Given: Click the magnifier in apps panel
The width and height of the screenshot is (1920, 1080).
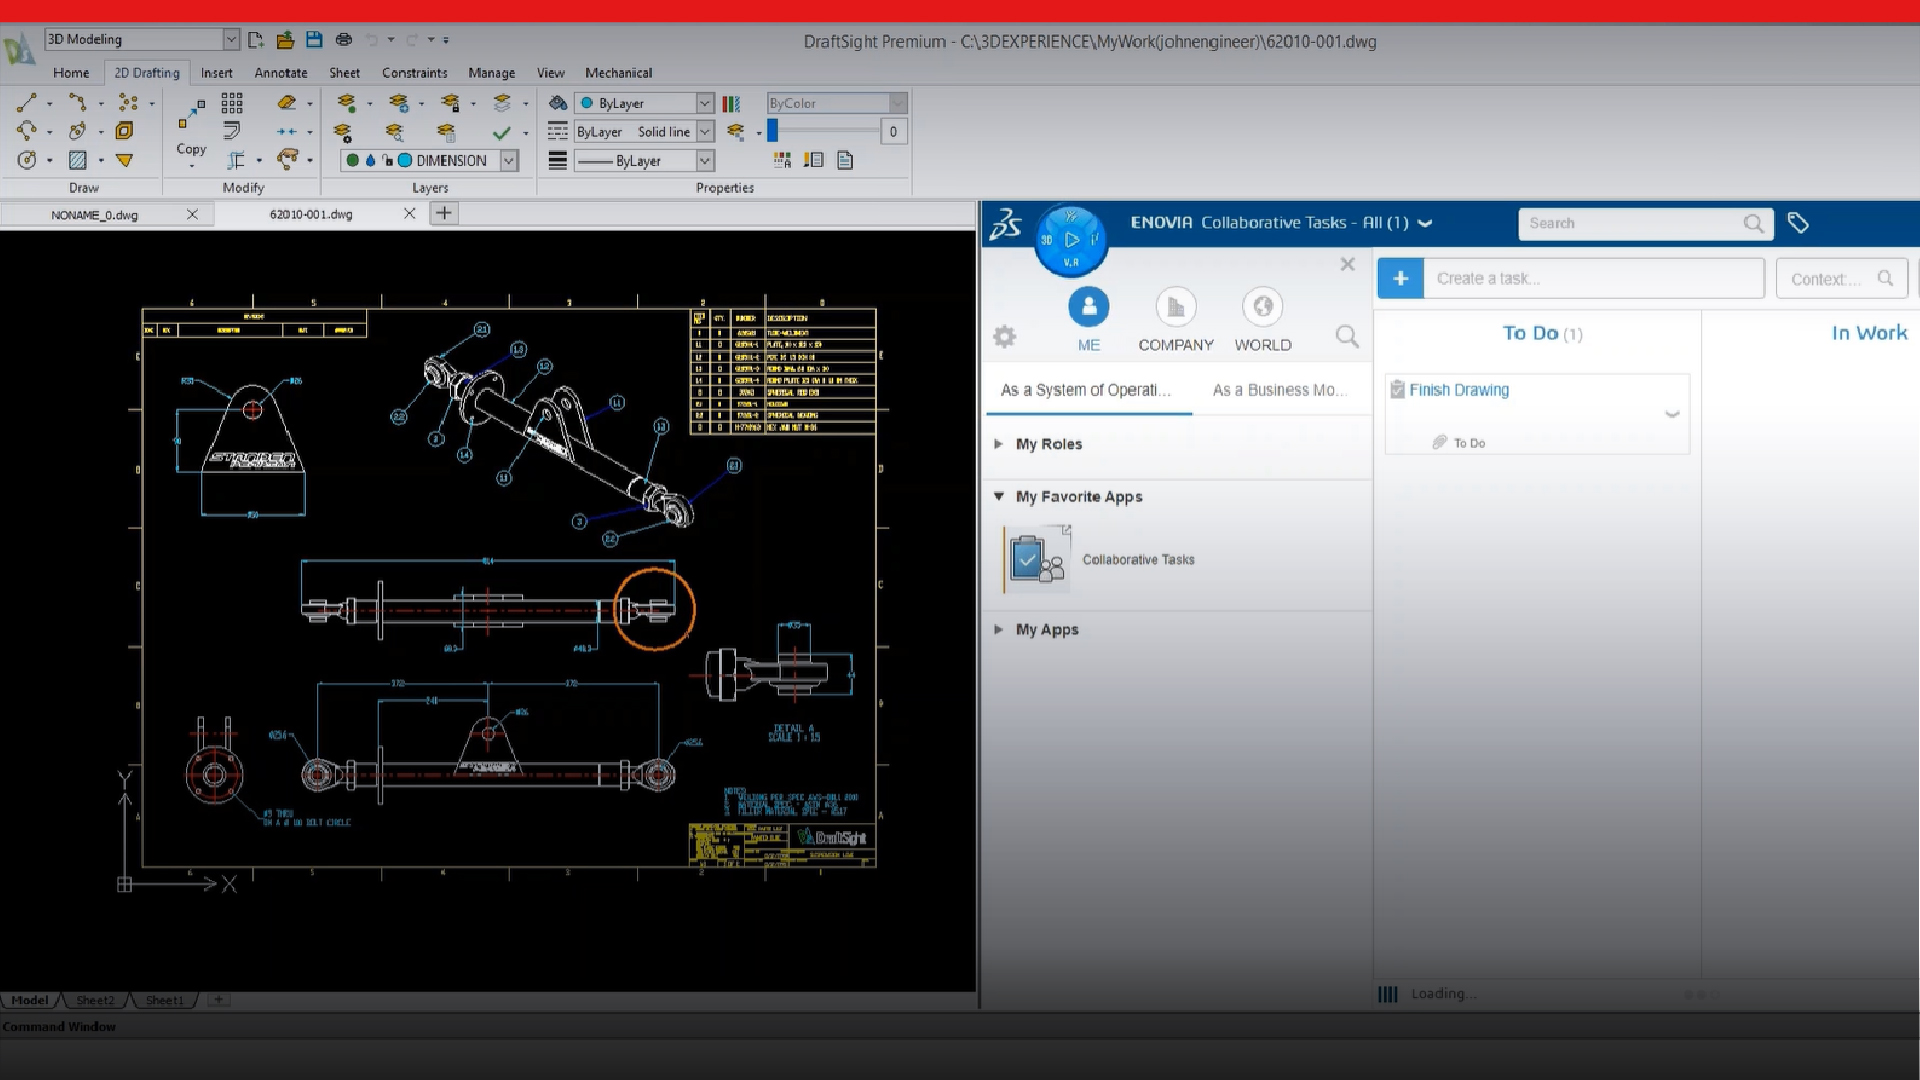Looking at the screenshot, I should [1347, 337].
